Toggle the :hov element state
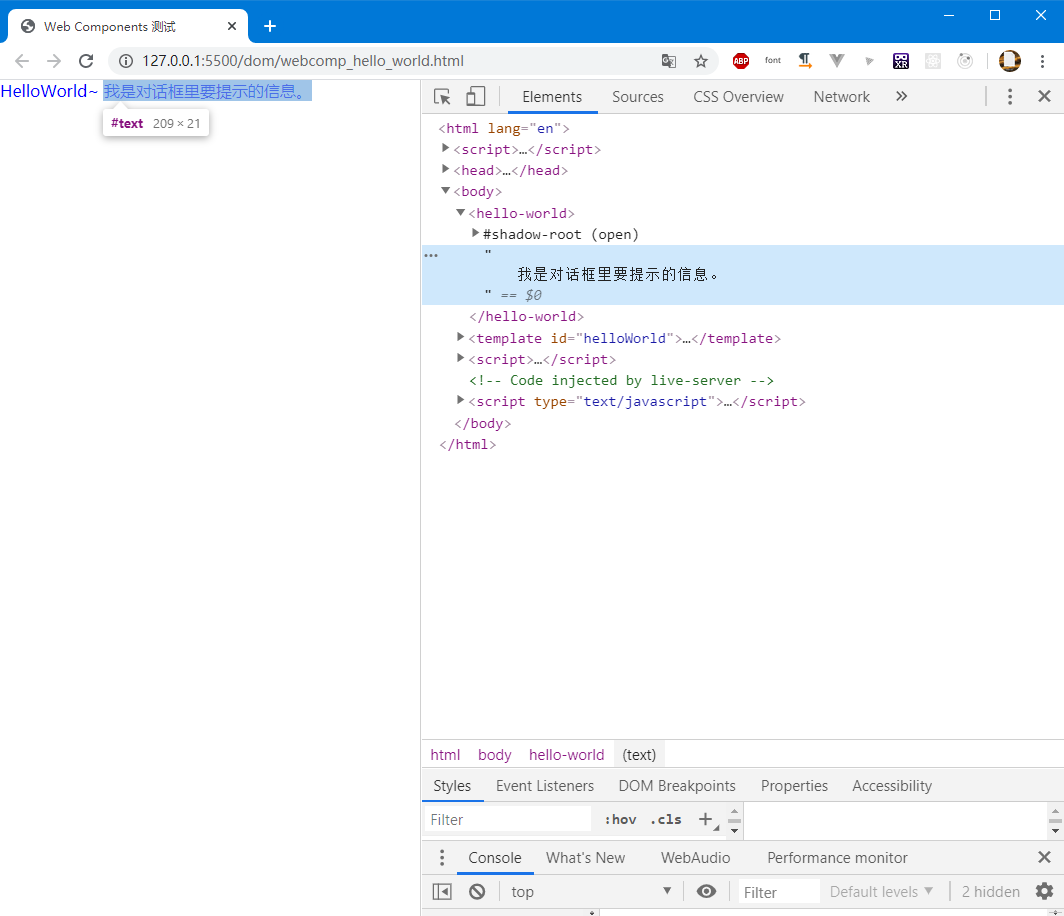The width and height of the screenshot is (1064, 916). point(620,820)
